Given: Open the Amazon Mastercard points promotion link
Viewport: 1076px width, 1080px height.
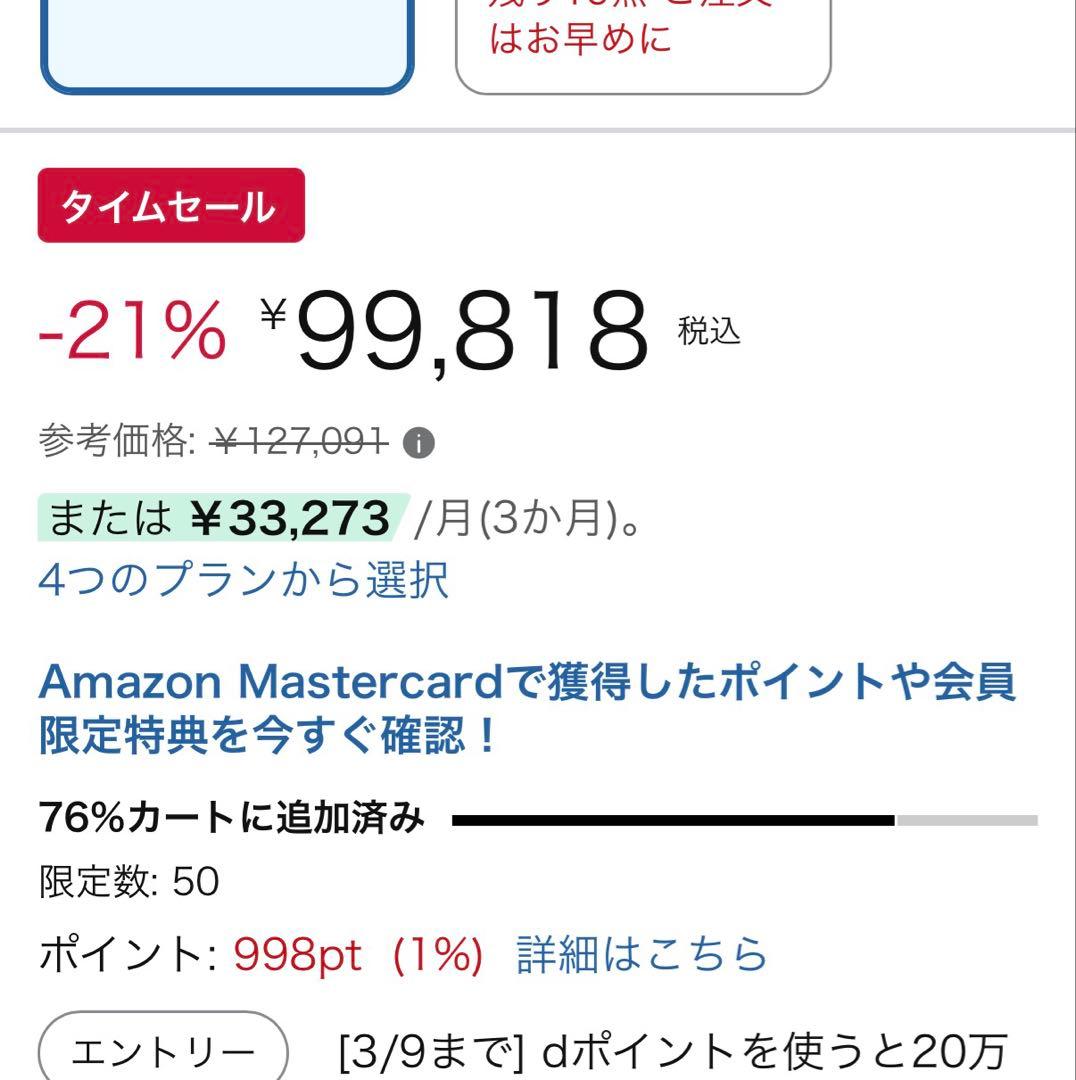Looking at the screenshot, I should (x=527, y=709).
